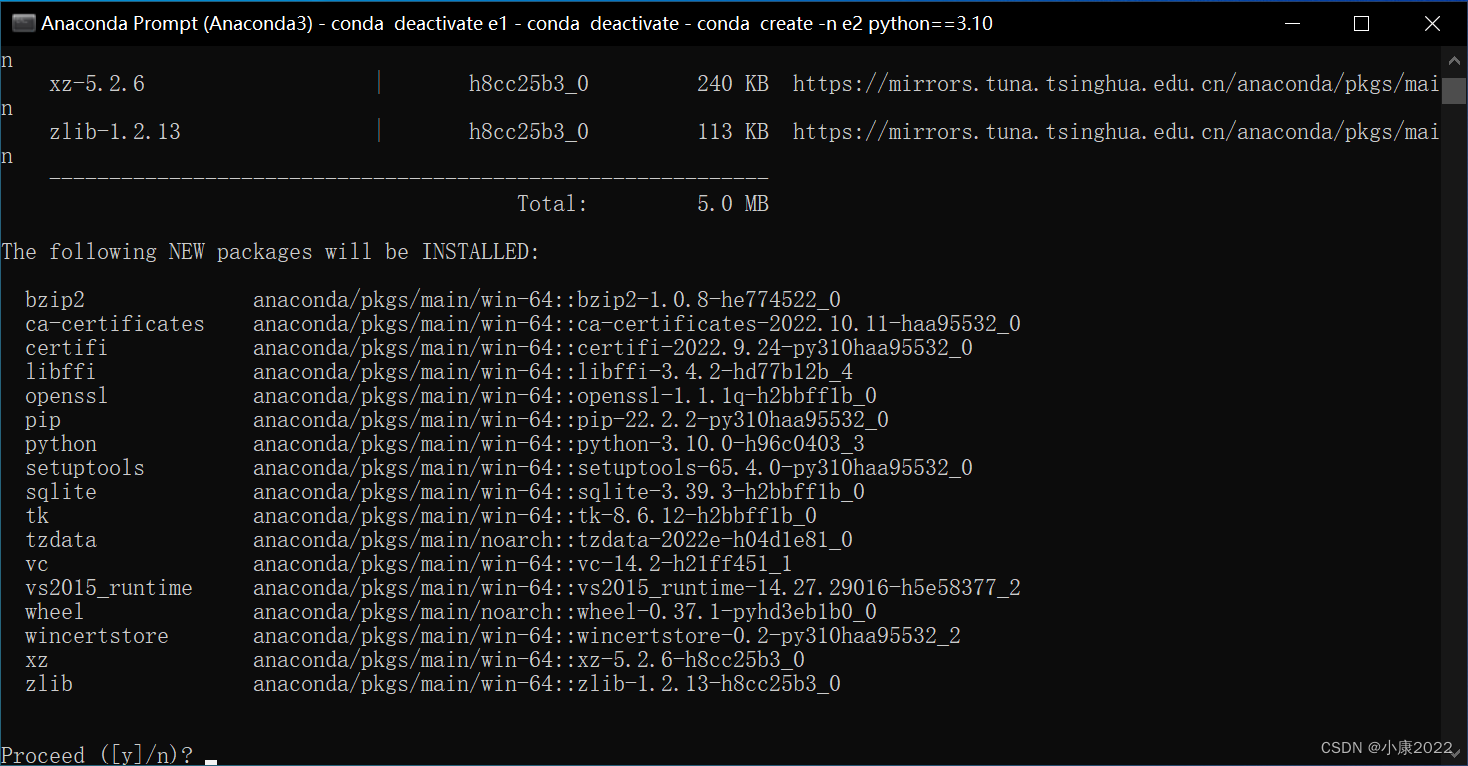Click the tzdata package path entry

click(552, 540)
